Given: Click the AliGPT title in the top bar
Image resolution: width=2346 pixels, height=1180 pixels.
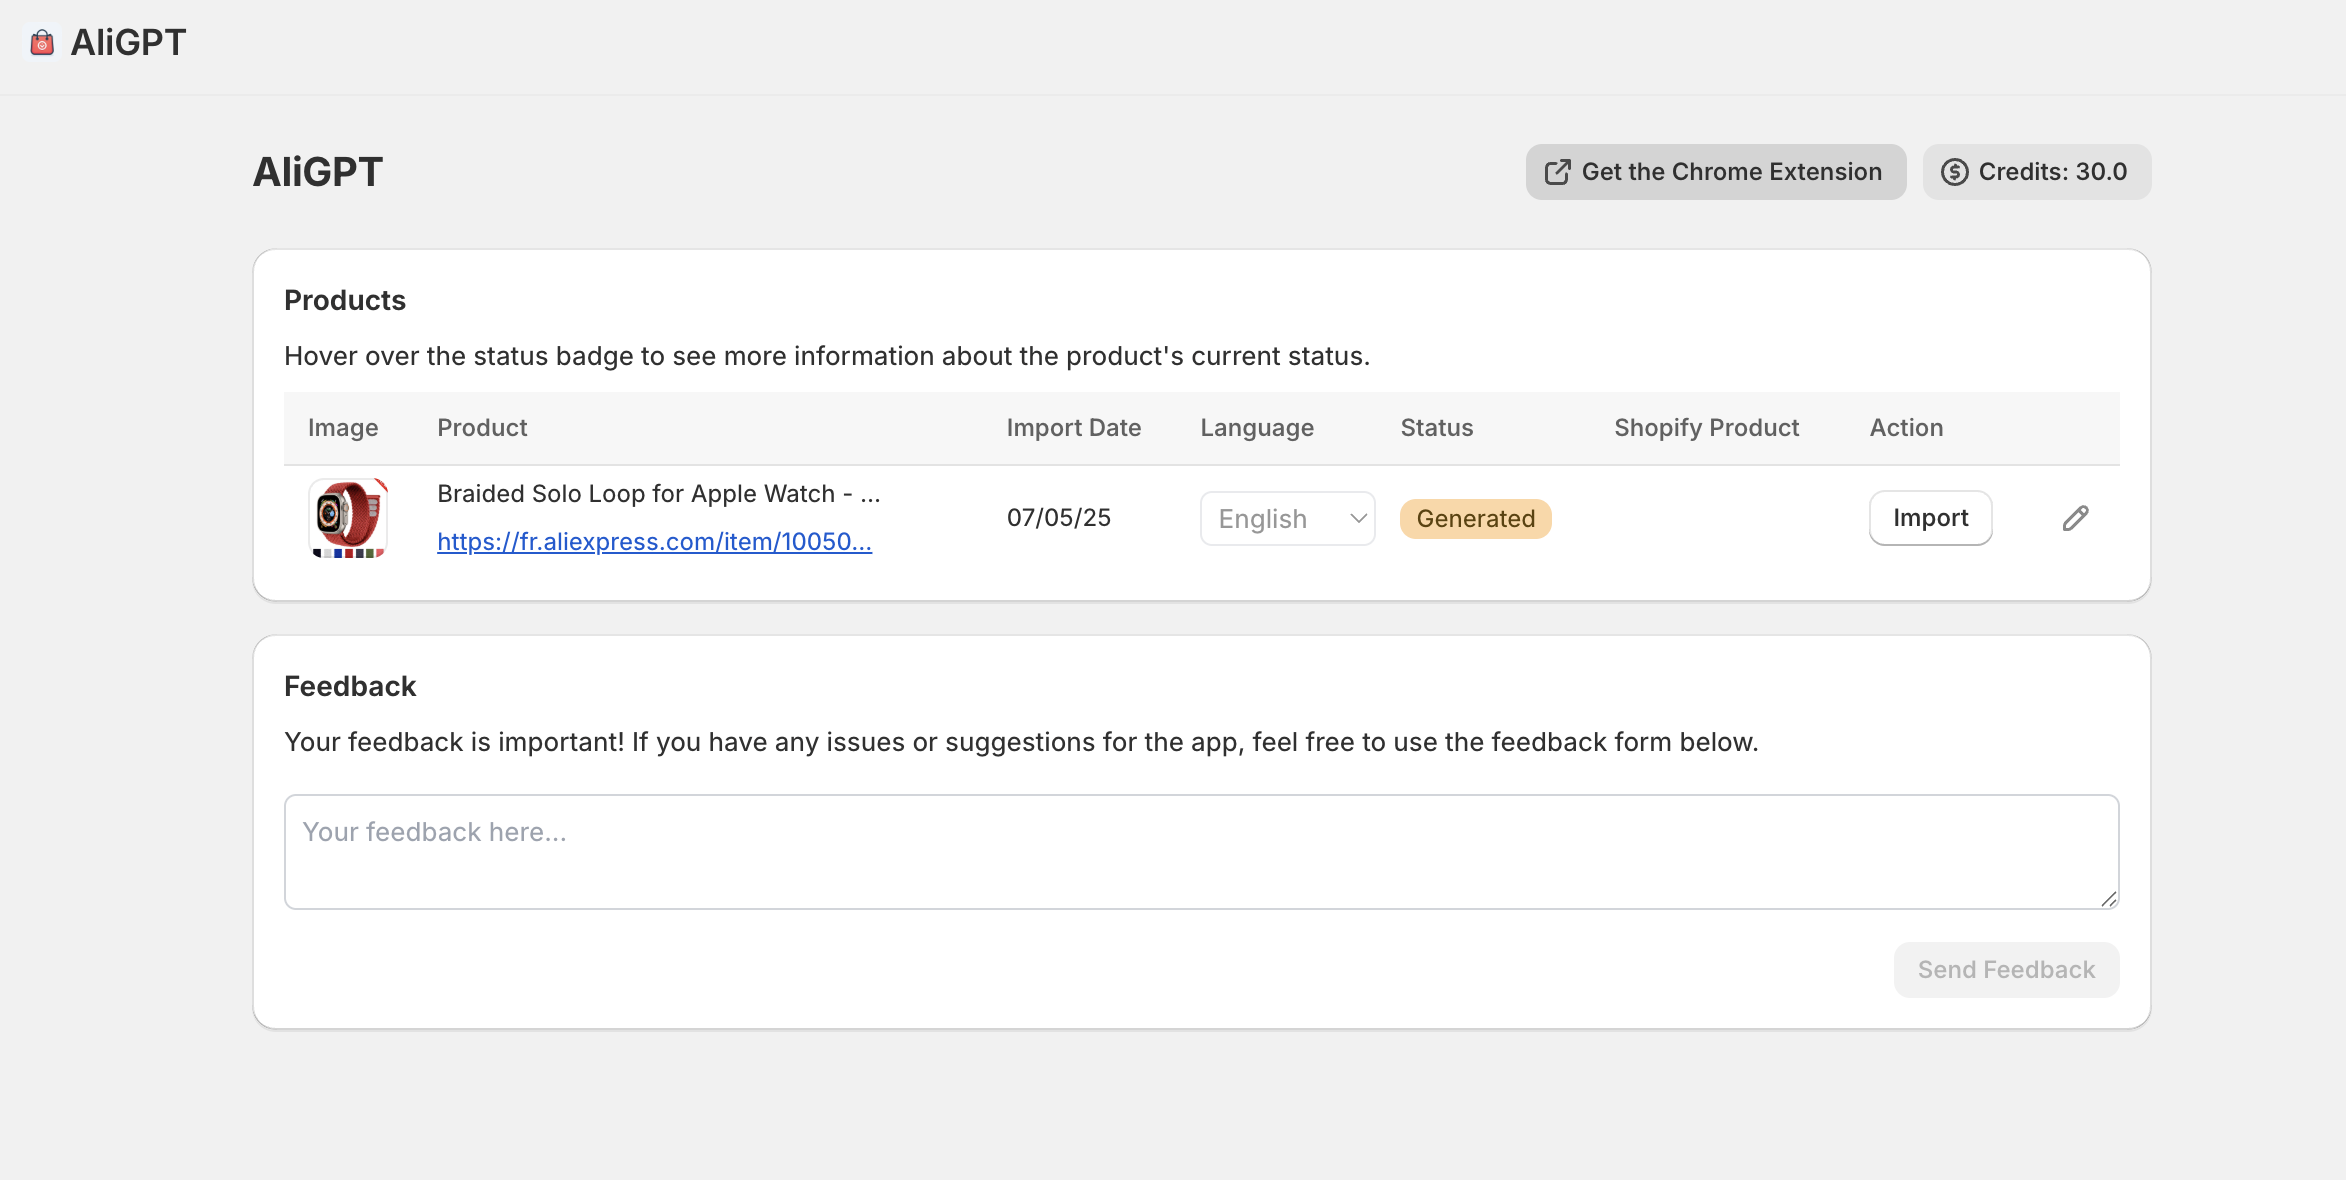Looking at the screenshot, I should (x=128, y=42).
